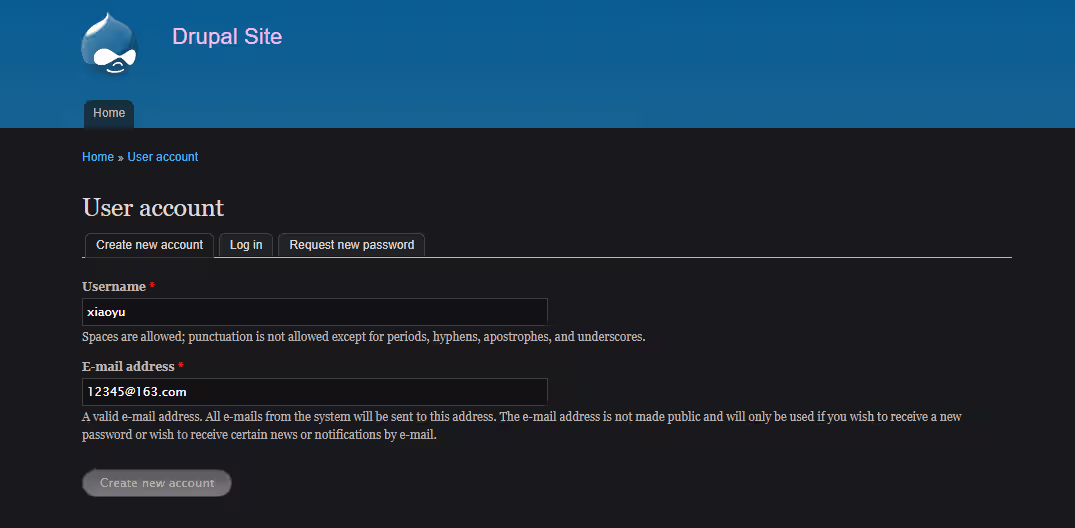Focus the Username field containing xiaoyu
The image size is (1075, 528).
tap(315, 311)
